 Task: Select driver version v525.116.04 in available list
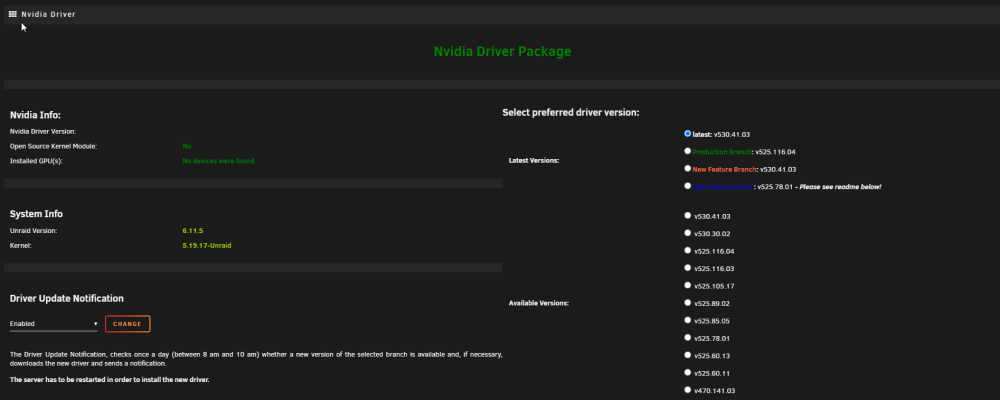coord(688,250)
